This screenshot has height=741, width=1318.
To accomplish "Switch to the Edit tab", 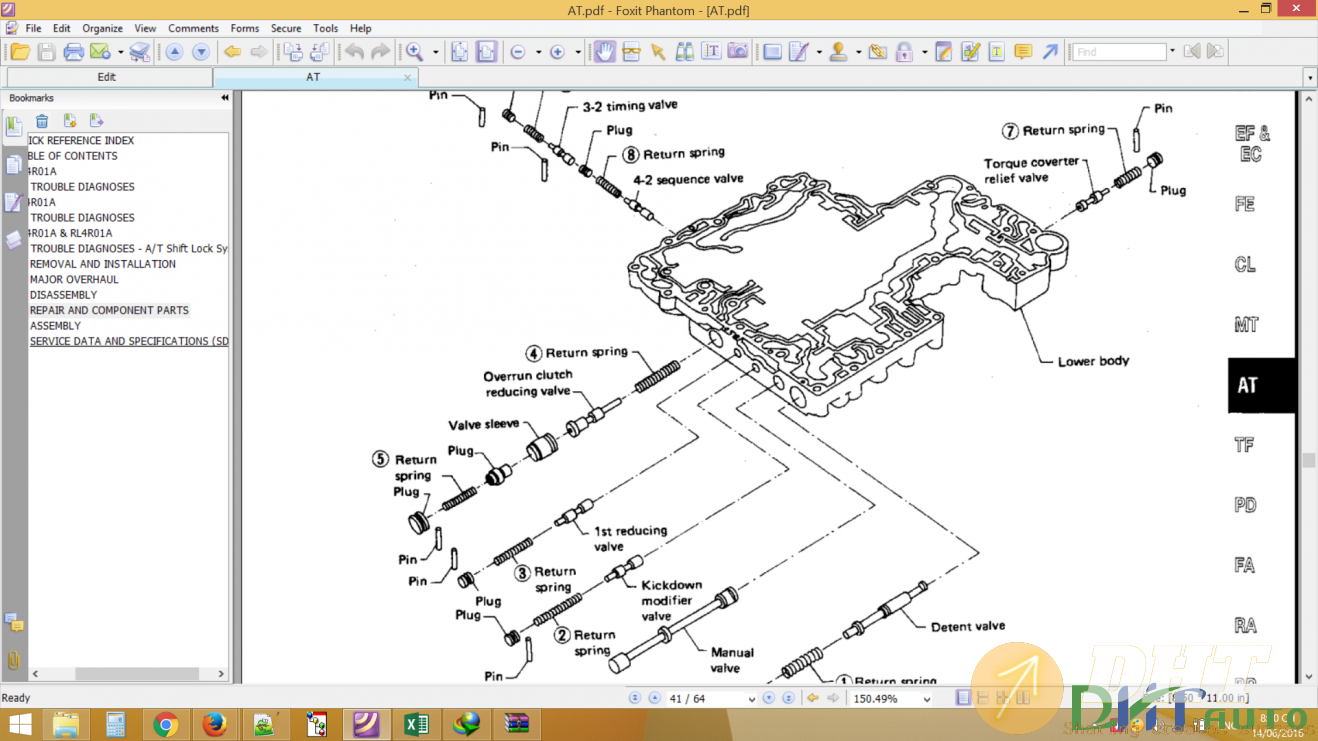I will point(108,77).
